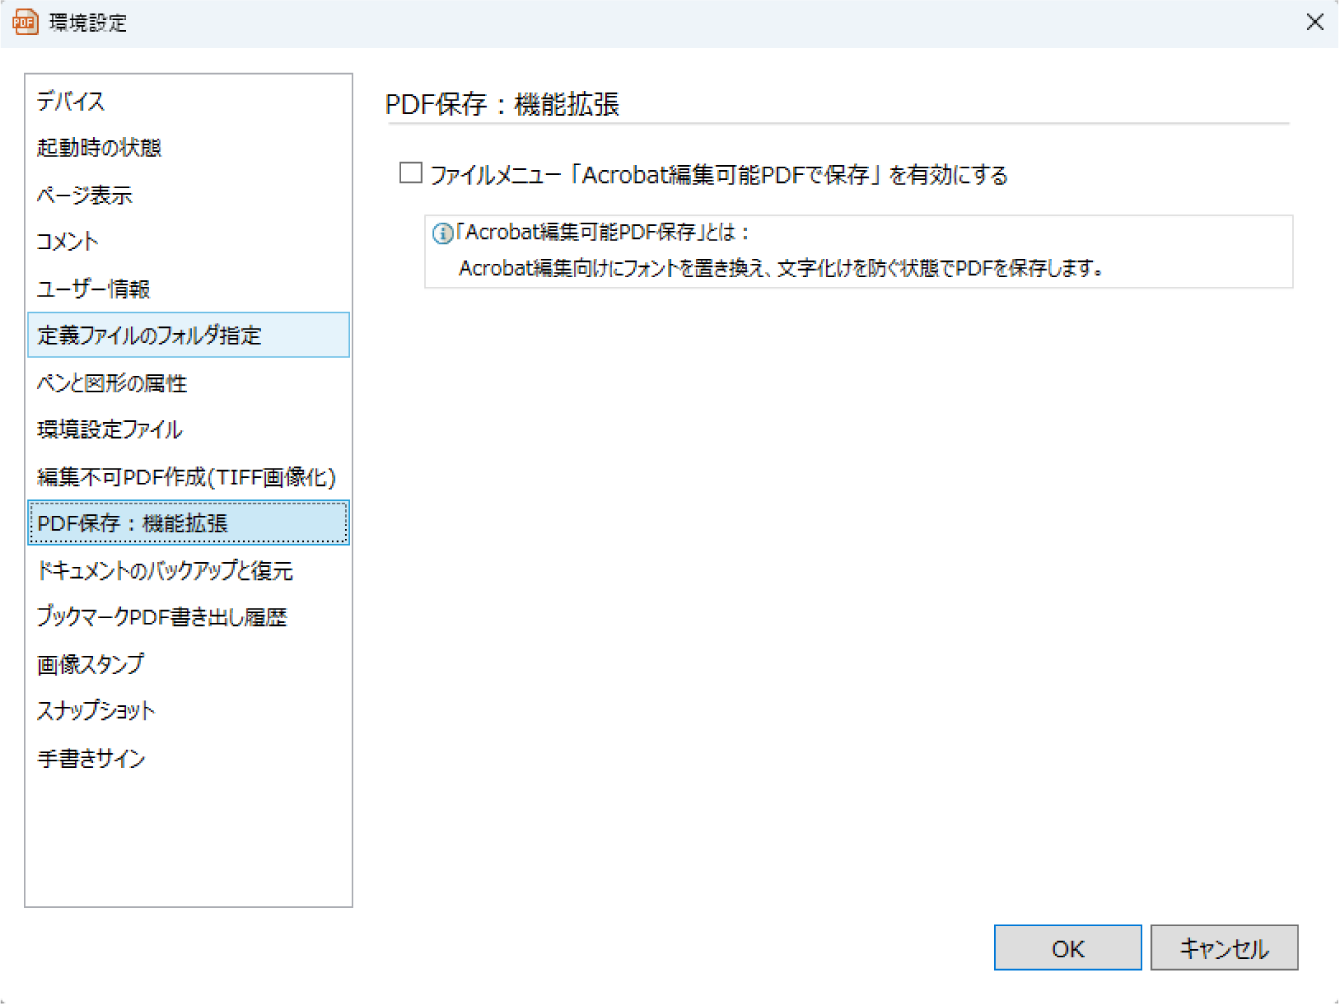Click the Acrobat編集向けにフォントを置き換え description text
Screen dimensions: 1339x1004
[x=781, y=268]
